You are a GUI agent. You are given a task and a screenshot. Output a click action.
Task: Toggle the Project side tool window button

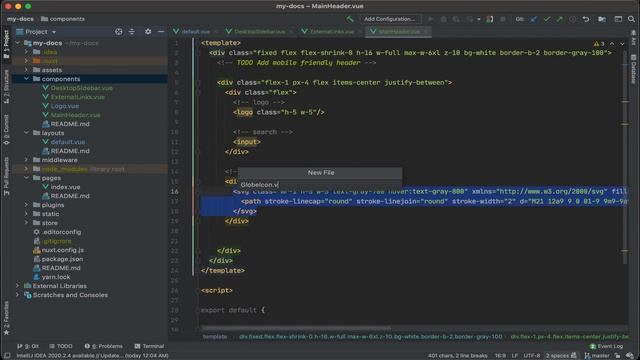click(x=6, y=44)
